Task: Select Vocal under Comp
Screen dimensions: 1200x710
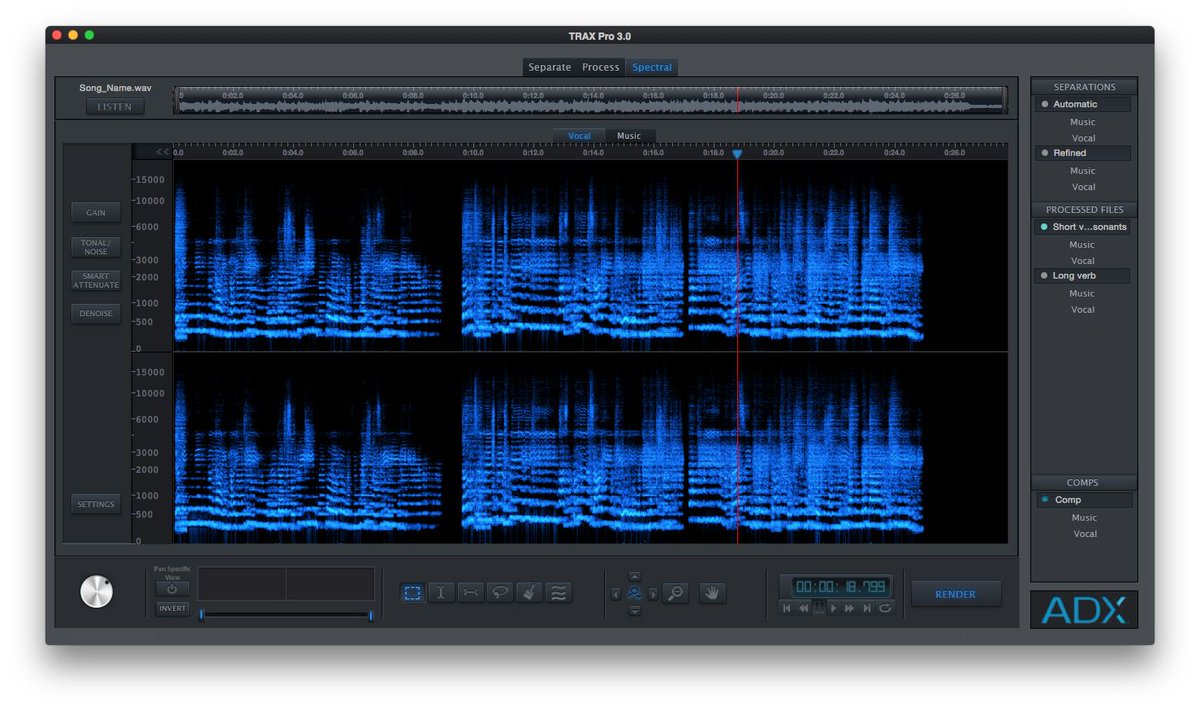Action: (1084, 534)
